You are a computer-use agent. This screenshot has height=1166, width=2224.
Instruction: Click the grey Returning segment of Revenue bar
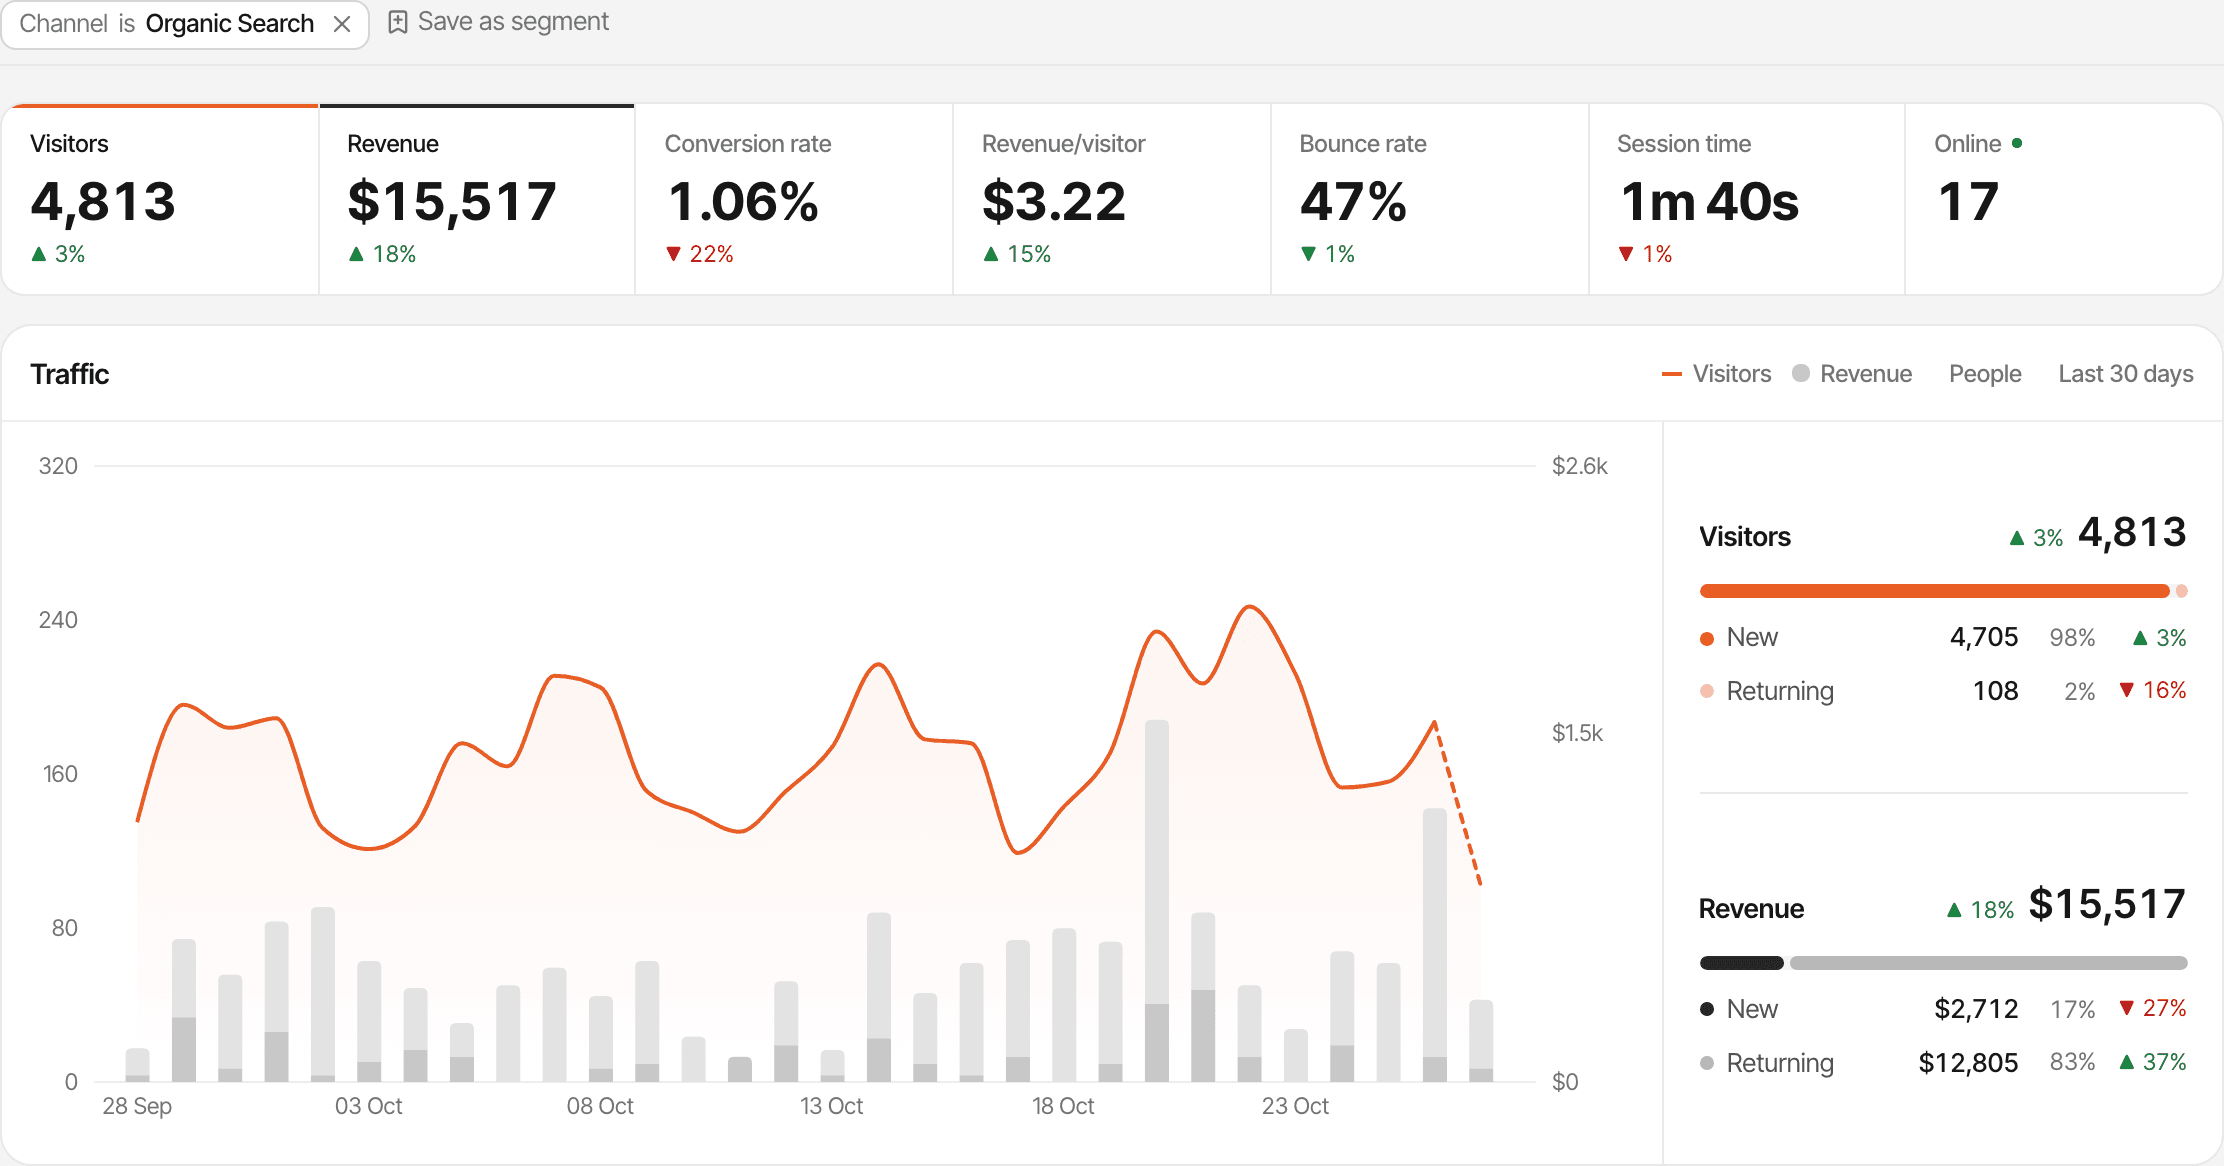[x=1989, y=963]
